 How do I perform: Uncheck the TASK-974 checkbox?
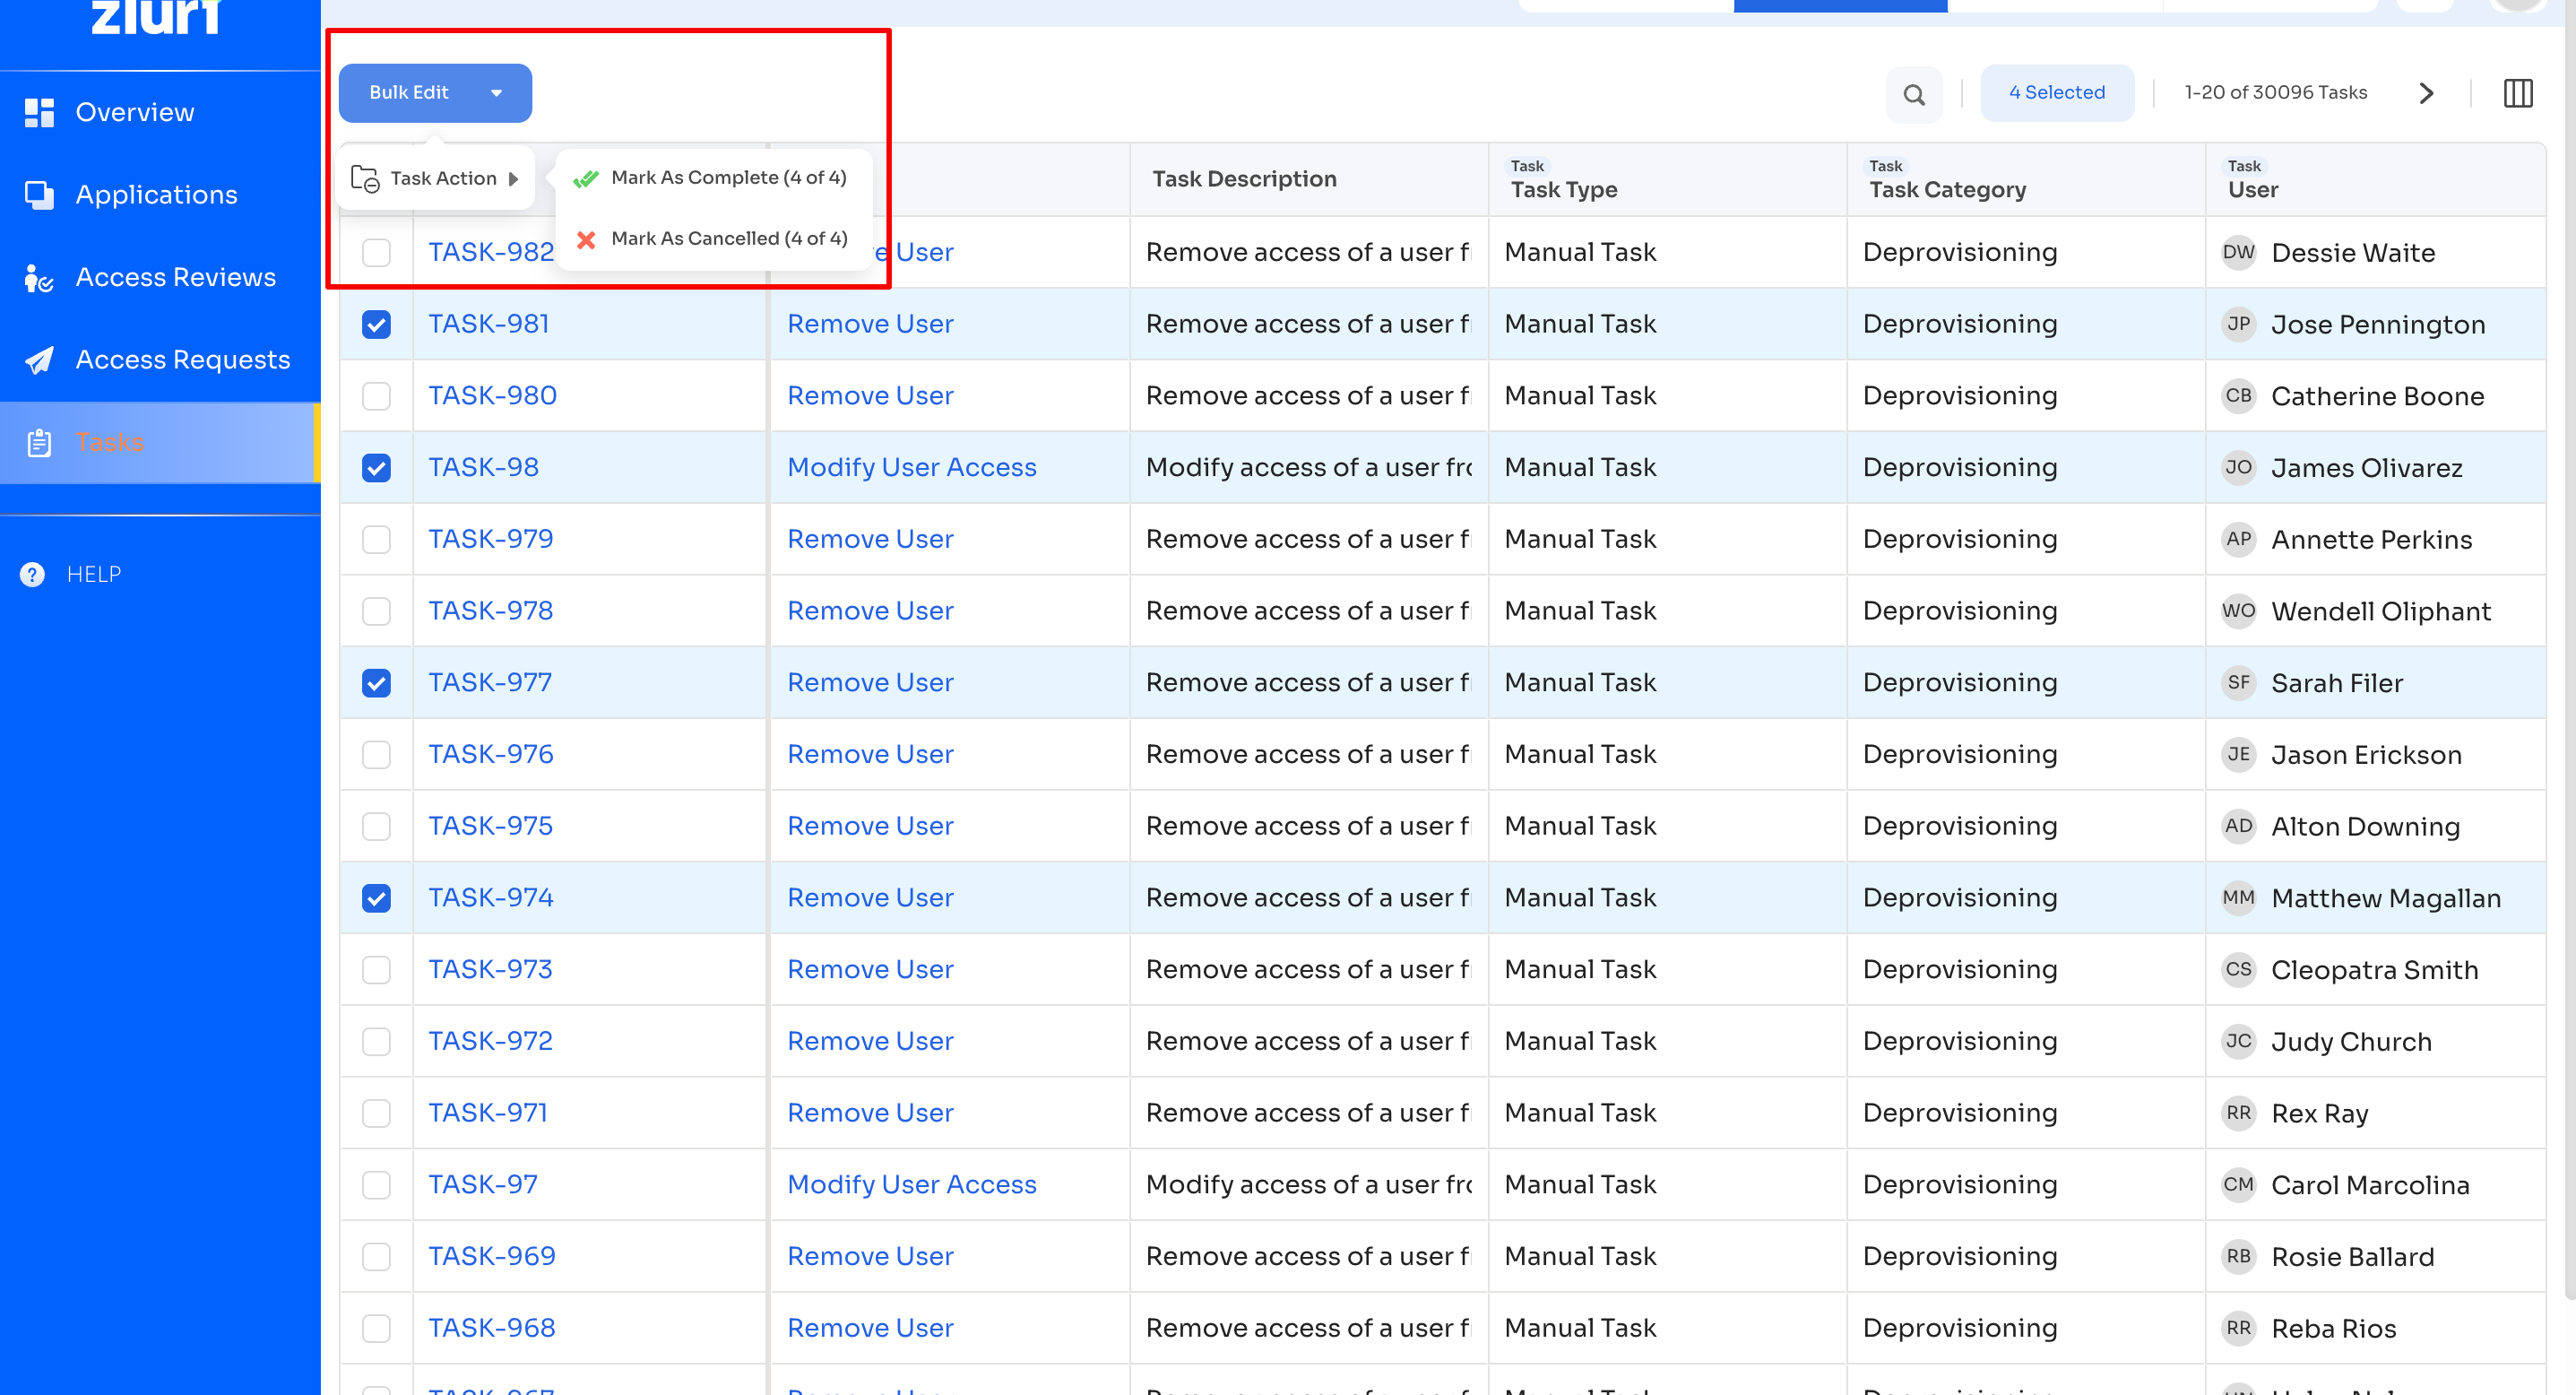[x=376, y=898]
